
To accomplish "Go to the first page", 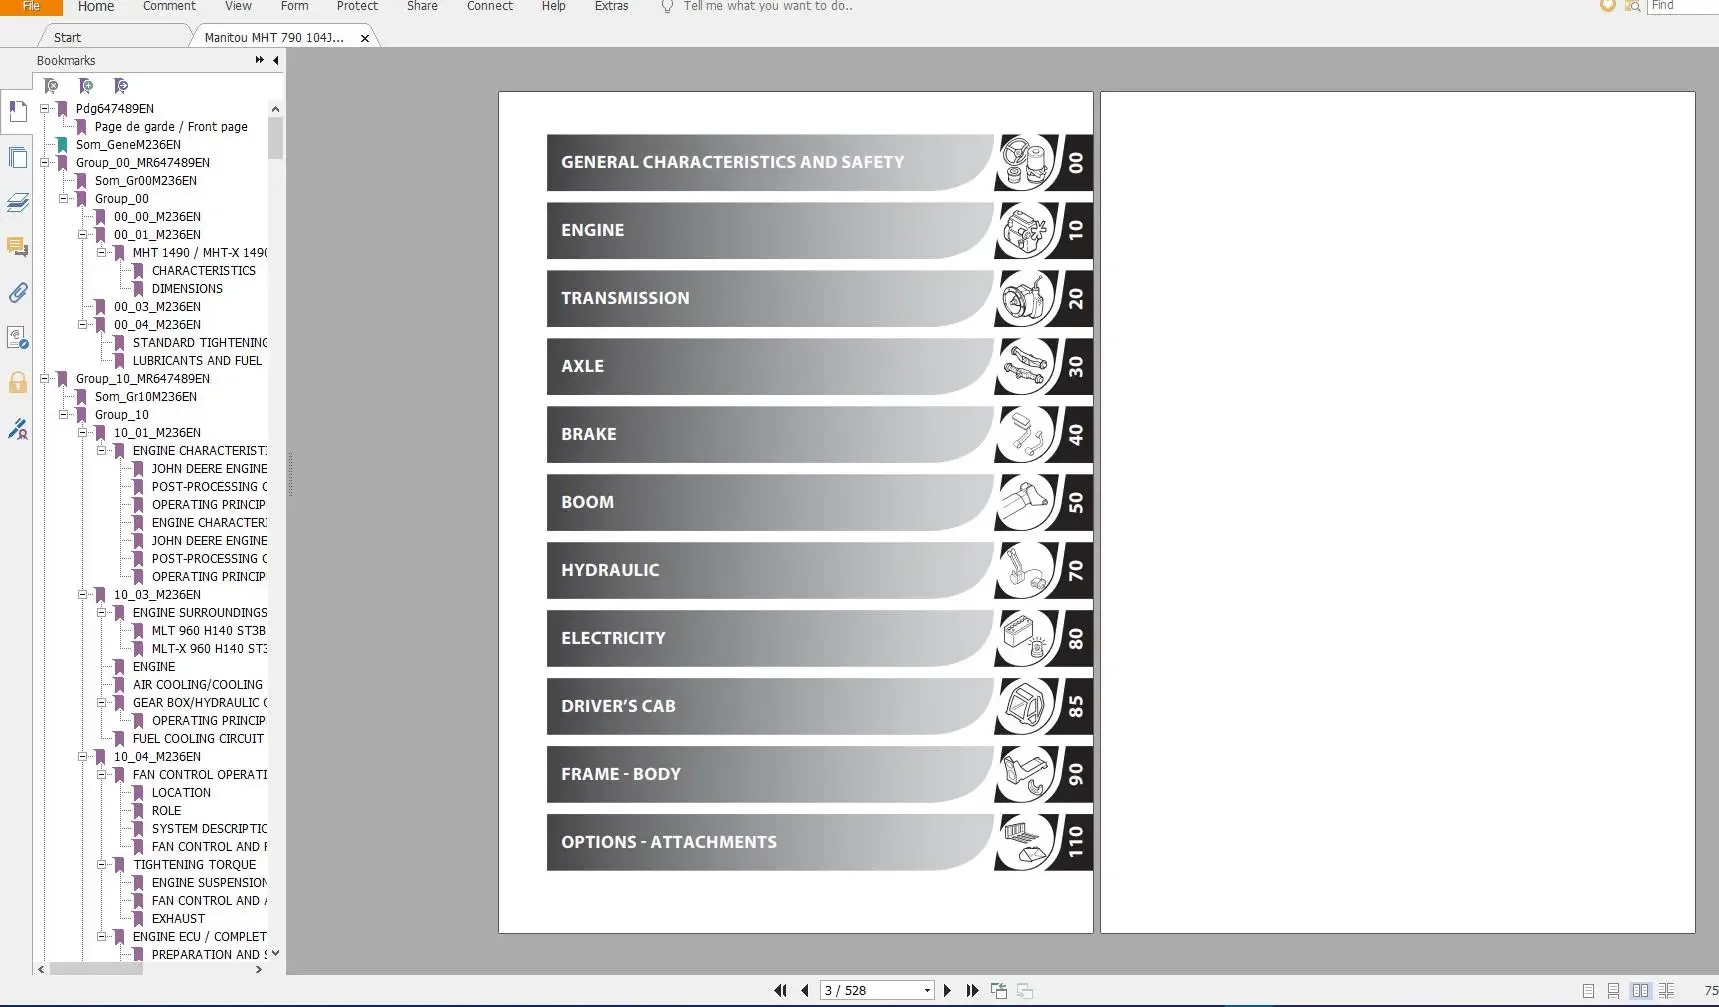I will (780, 990).
